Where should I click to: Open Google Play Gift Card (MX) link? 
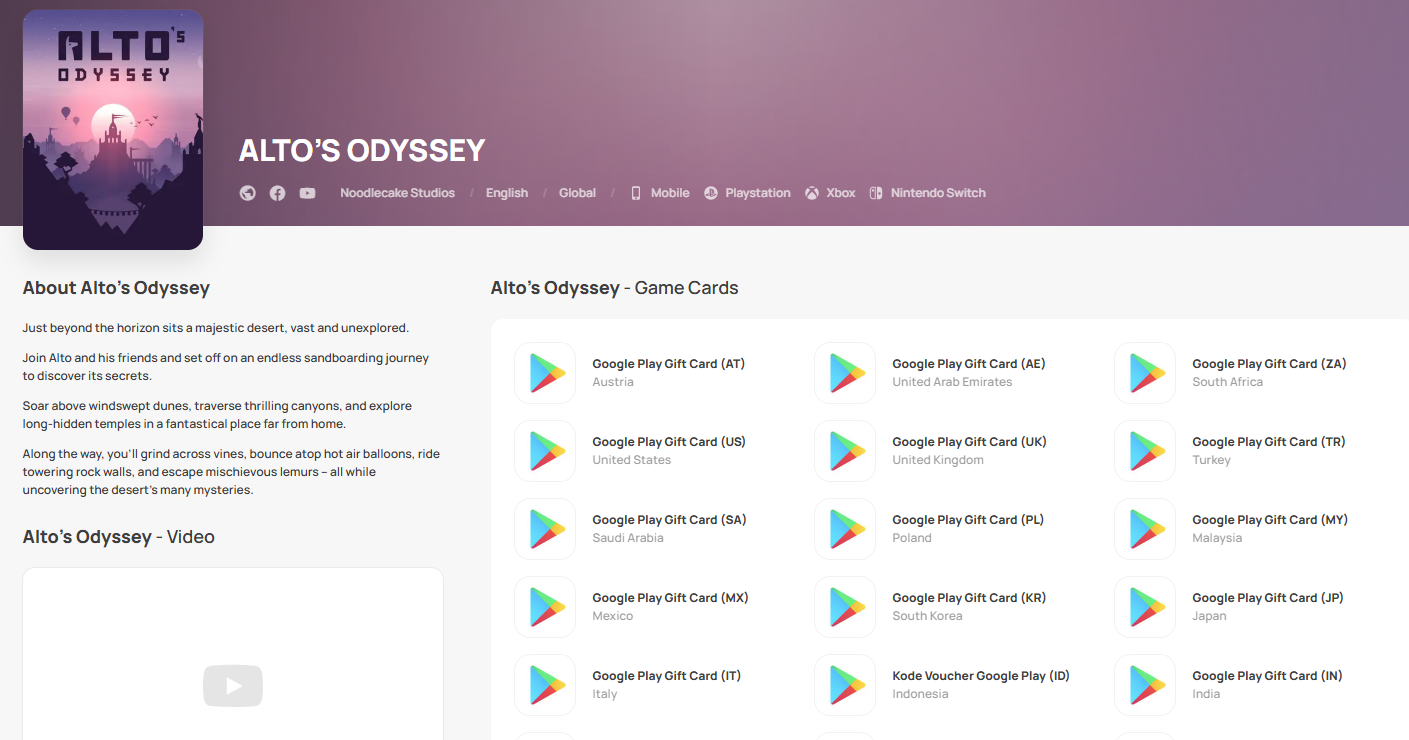point(670,598)
